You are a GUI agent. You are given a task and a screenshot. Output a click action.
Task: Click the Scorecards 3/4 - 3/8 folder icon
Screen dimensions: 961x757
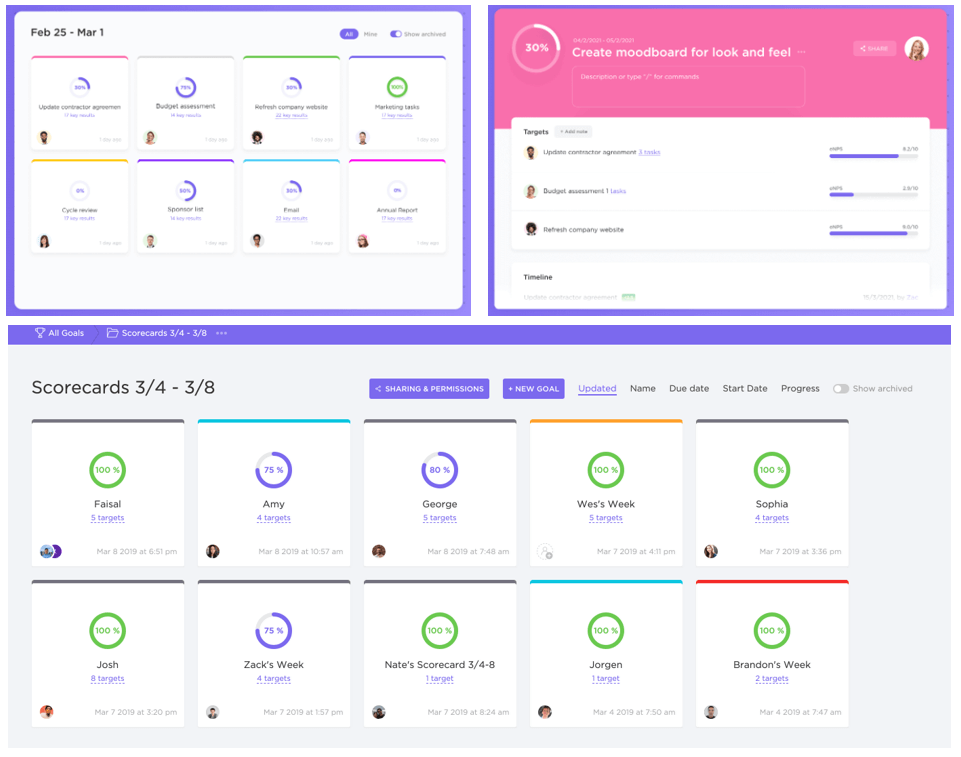112,333
